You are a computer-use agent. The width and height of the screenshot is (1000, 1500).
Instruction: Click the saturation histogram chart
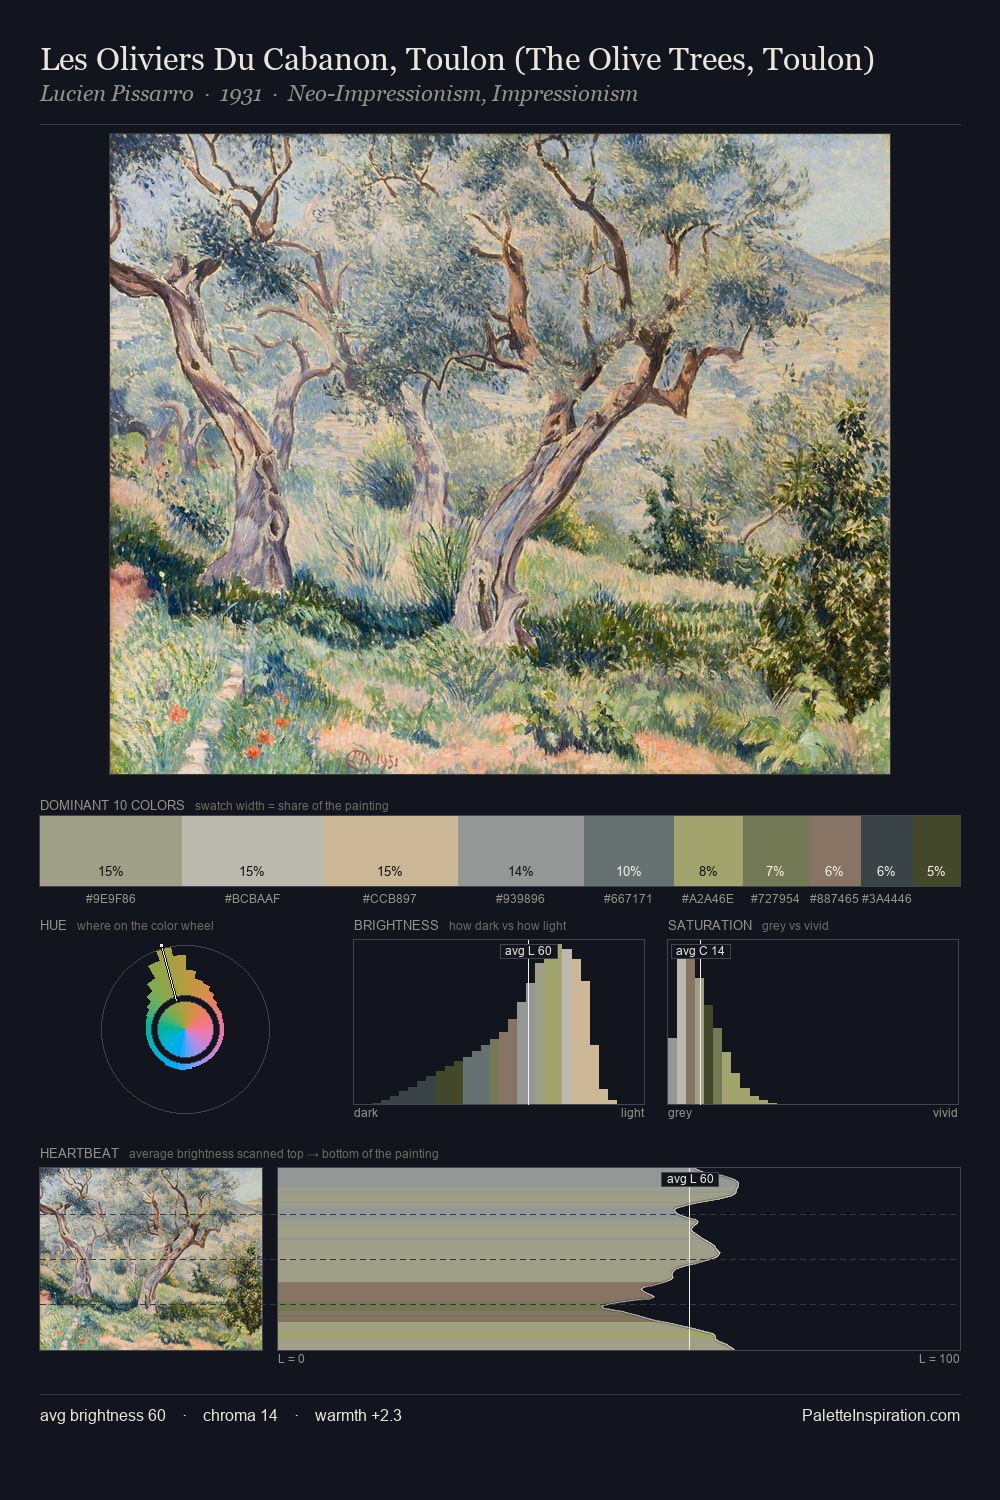pyautogui.click(x=813, y=1022)
